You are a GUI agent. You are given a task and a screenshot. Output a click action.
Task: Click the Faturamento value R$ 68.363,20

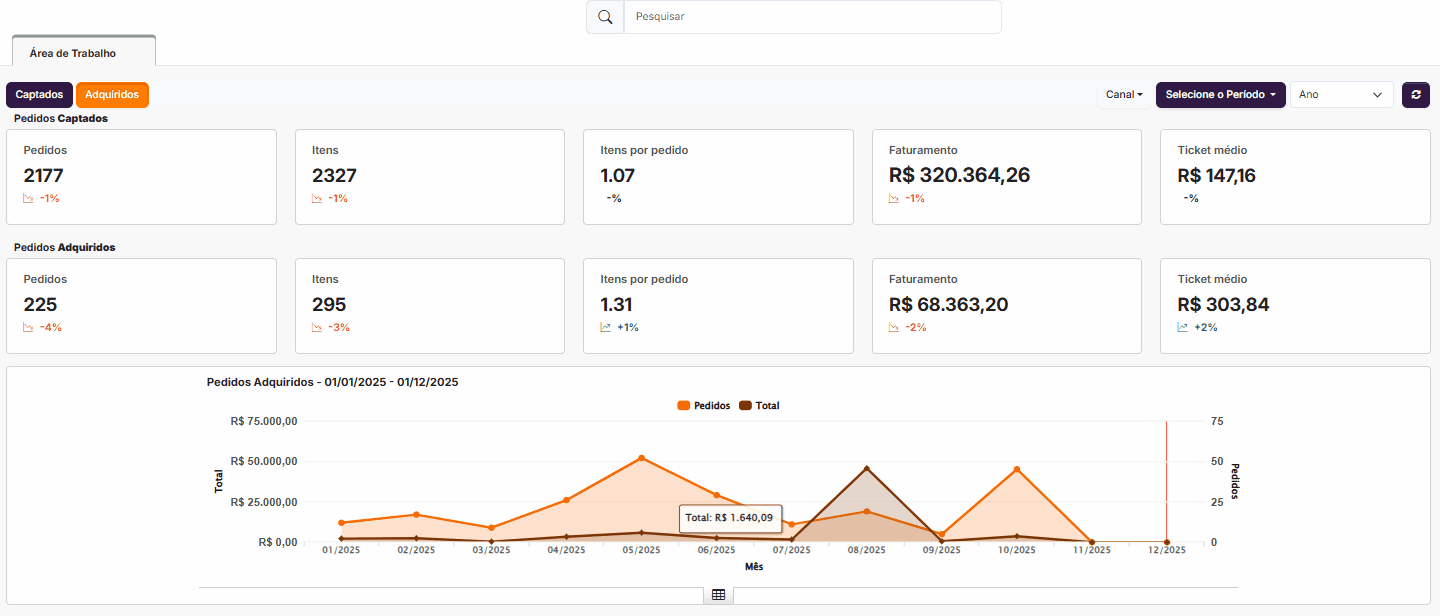coord(949,305)
